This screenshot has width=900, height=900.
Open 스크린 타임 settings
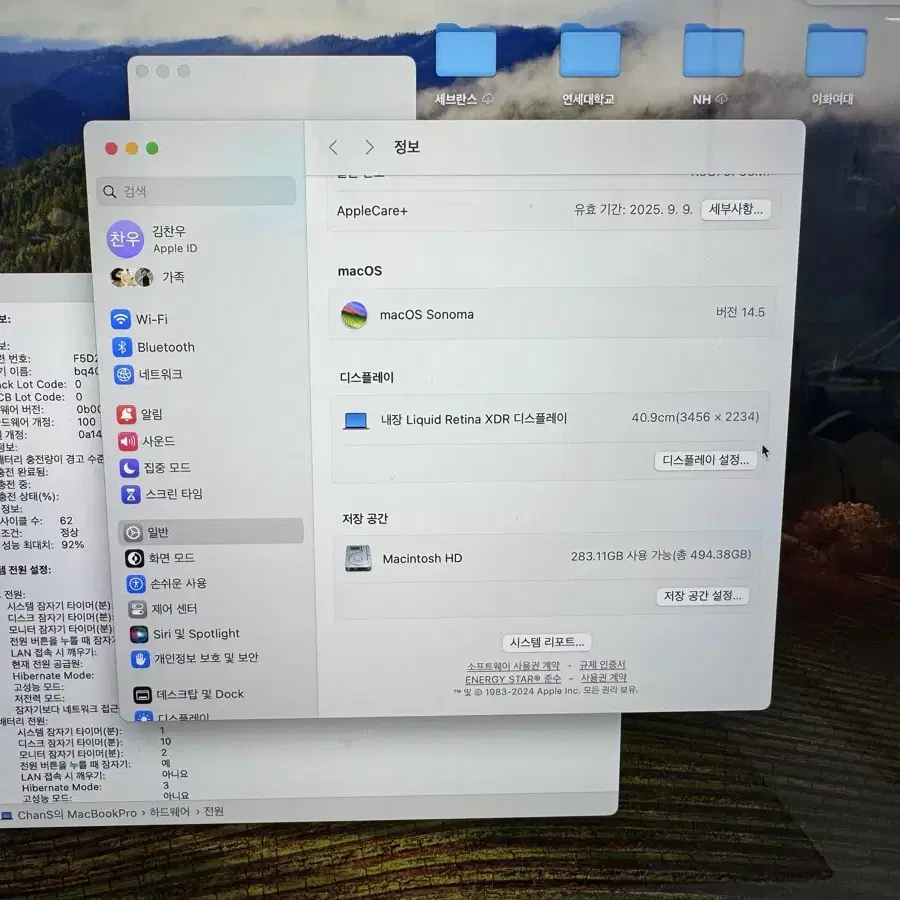coord(162,494)
